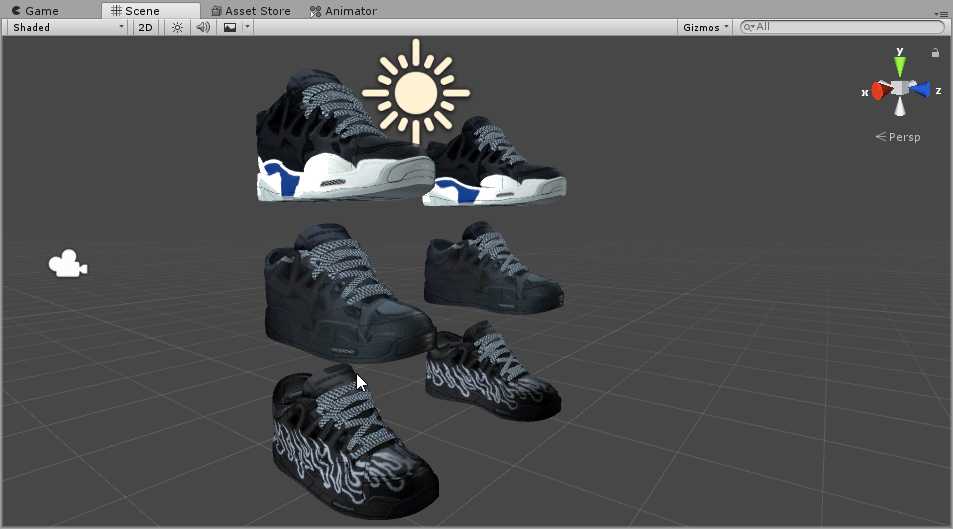Open the Asset Store tab
The height and width of the screenshot is (529, 953).
point(251,11)
